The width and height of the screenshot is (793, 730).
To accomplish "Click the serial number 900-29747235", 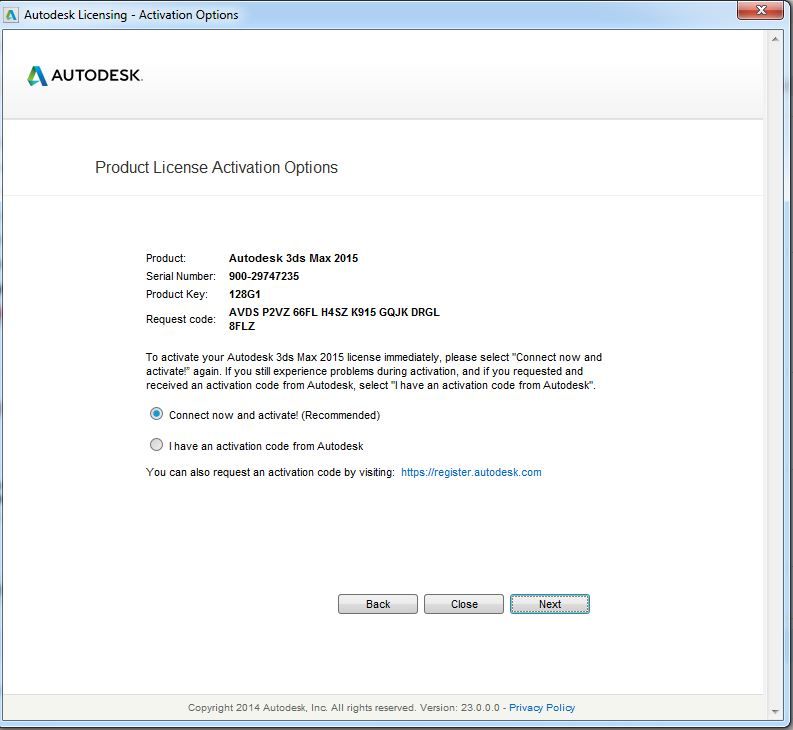I will tap(263, 276).
